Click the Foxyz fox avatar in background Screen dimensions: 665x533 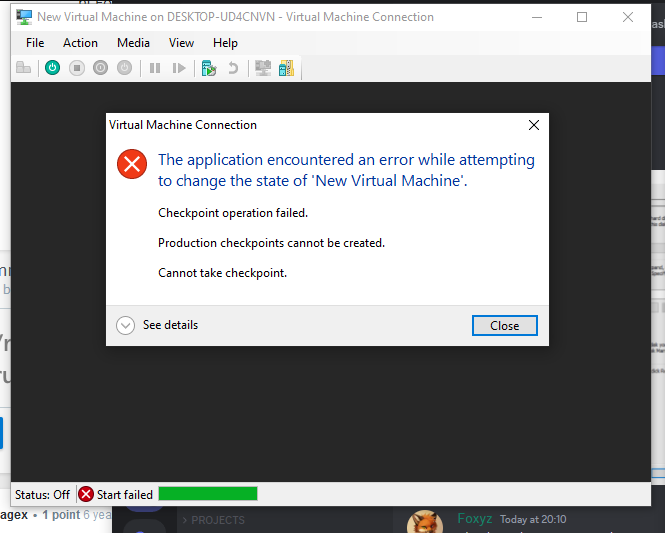point(425,522)
